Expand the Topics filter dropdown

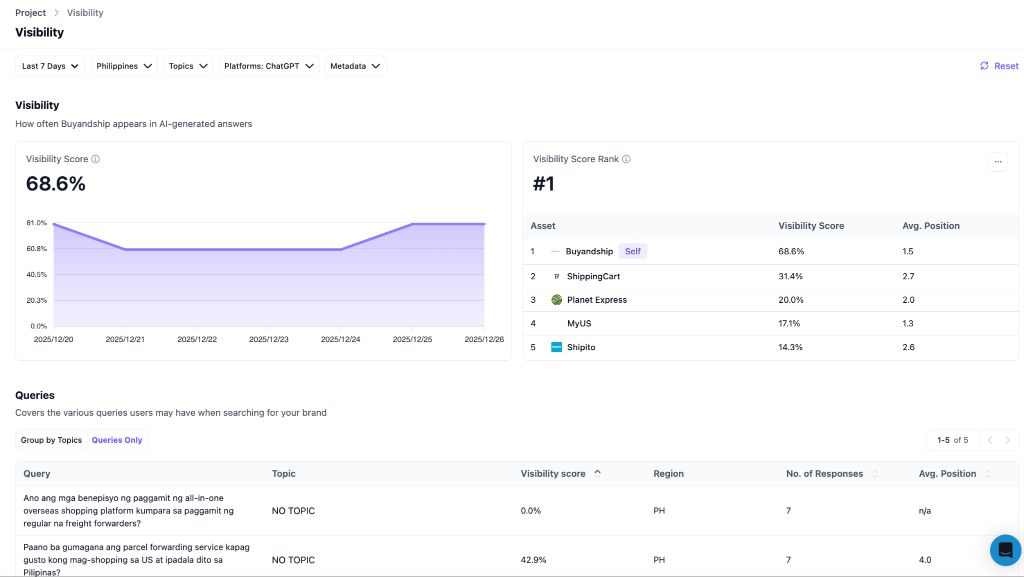click(x=188, y=66)
